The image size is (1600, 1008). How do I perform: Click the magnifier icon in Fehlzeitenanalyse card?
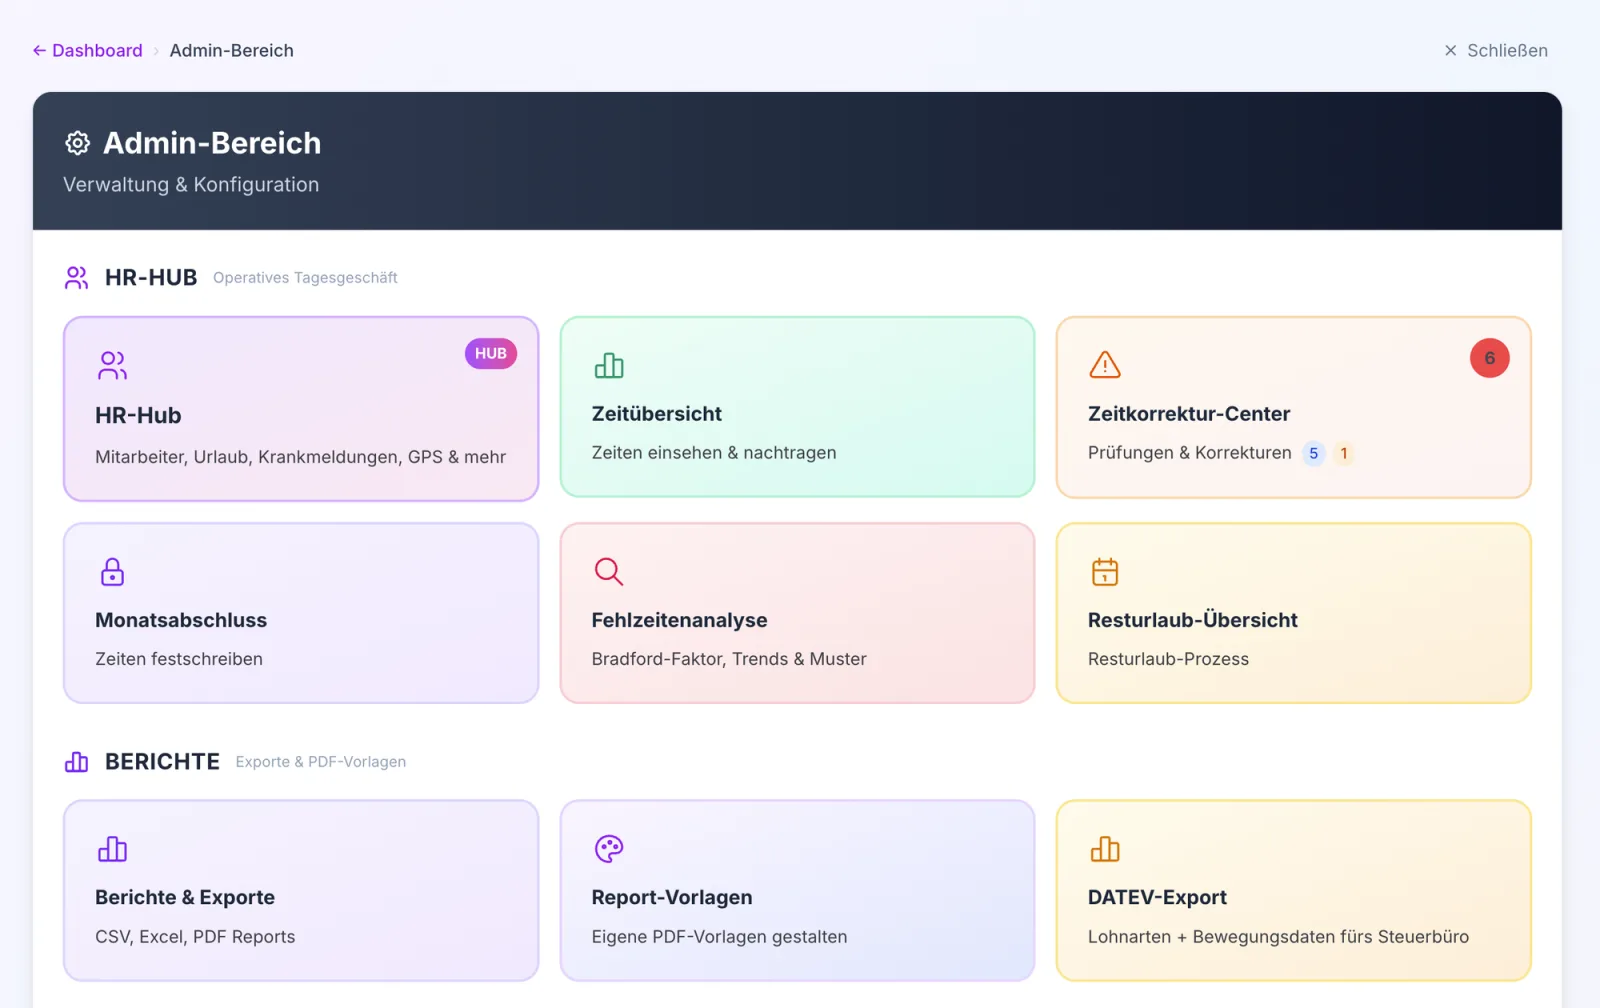[x=609, y=571]
